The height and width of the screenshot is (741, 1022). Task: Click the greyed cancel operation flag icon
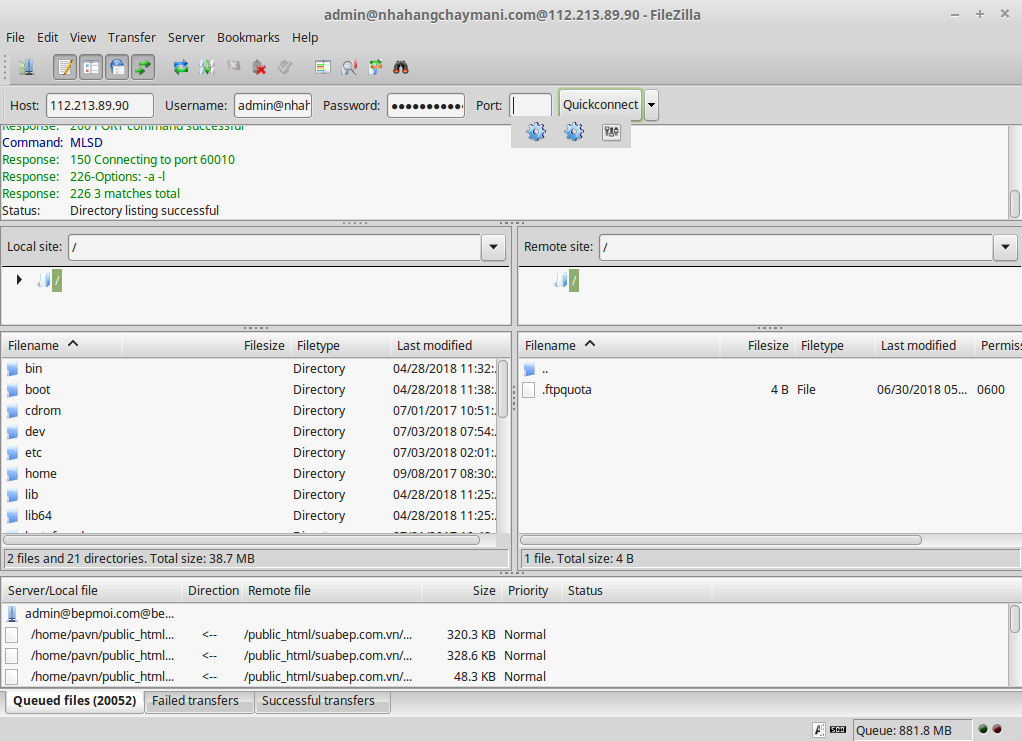[x=233, y=66]
